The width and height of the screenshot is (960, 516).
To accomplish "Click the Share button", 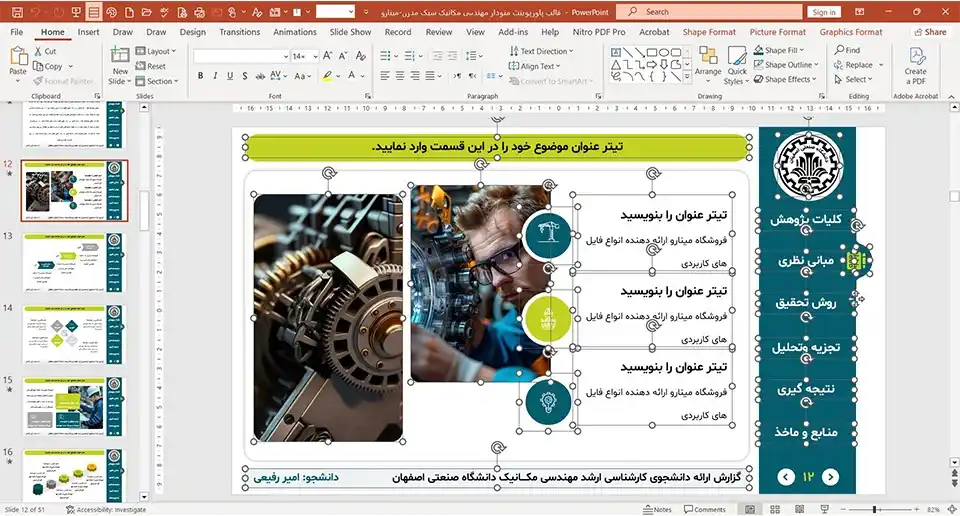I will (930, 32).
